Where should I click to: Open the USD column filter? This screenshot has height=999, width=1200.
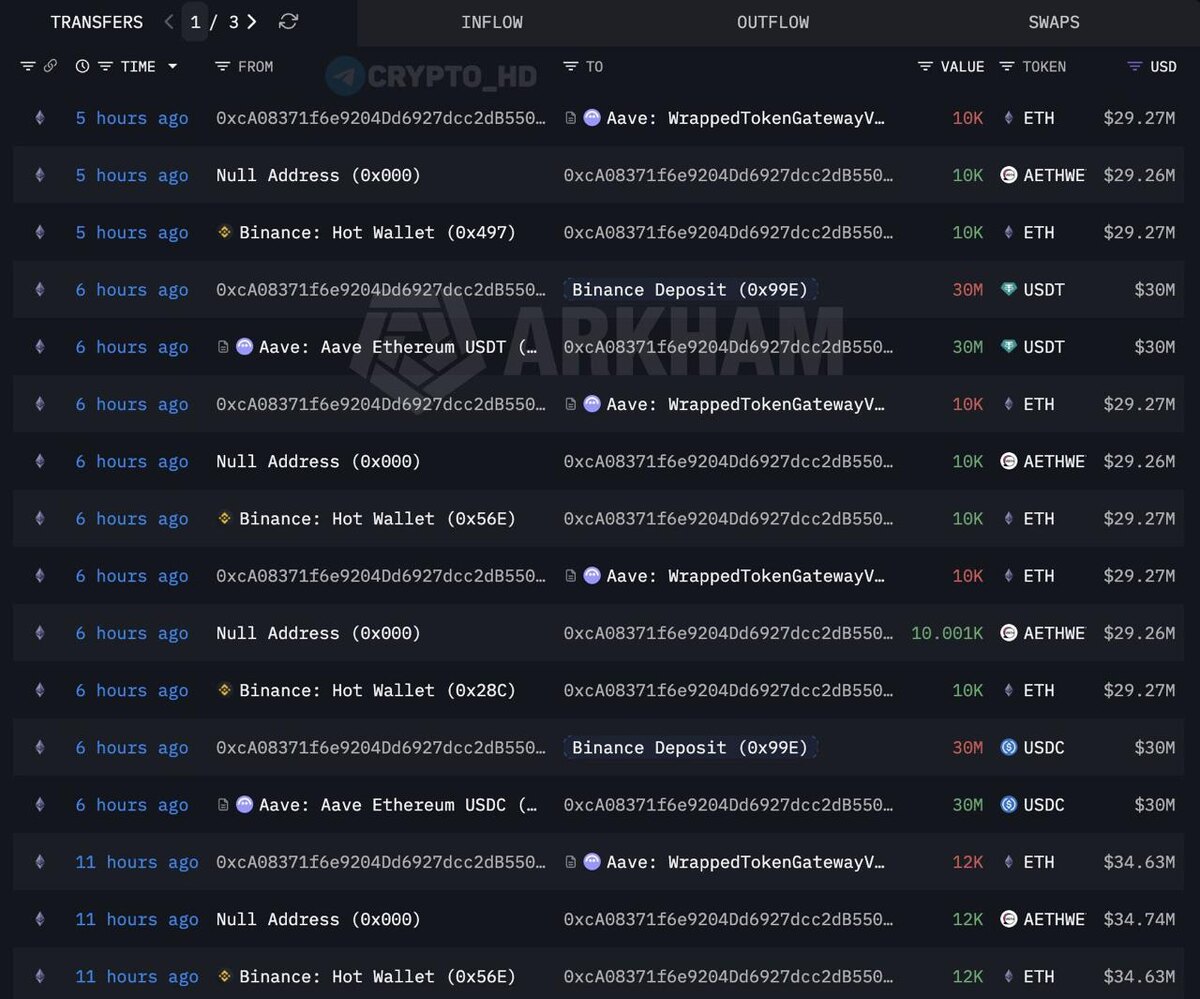pyautogui.click(x=1134, y=67)
